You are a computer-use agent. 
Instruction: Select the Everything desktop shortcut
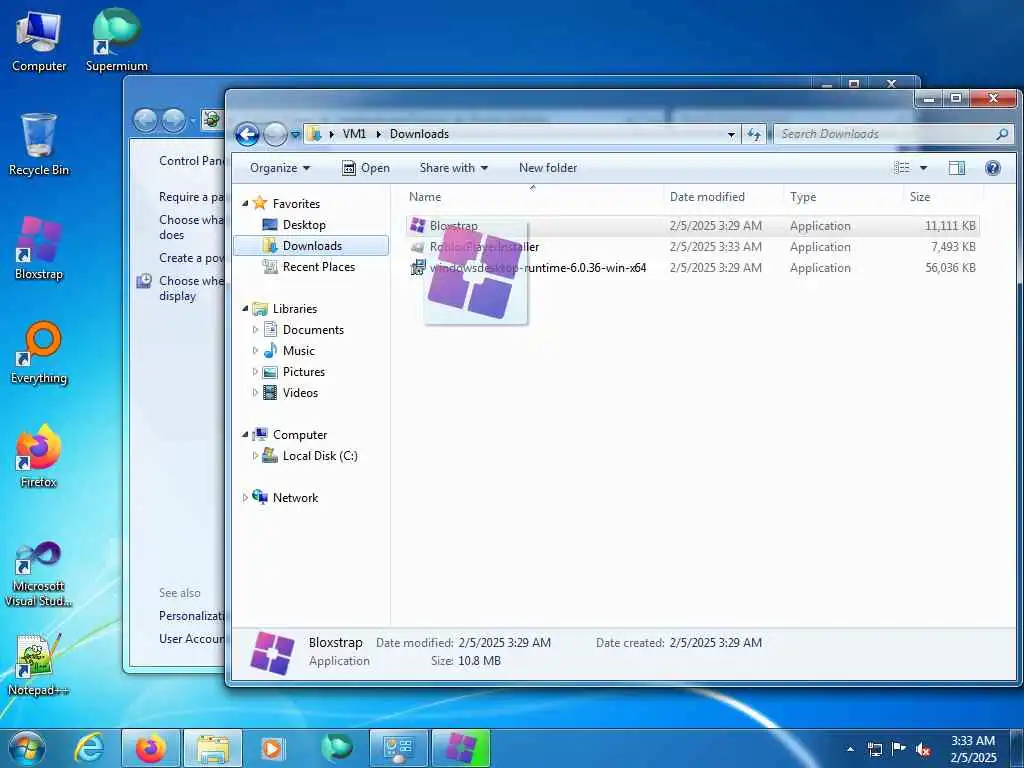tap(39, 353)
